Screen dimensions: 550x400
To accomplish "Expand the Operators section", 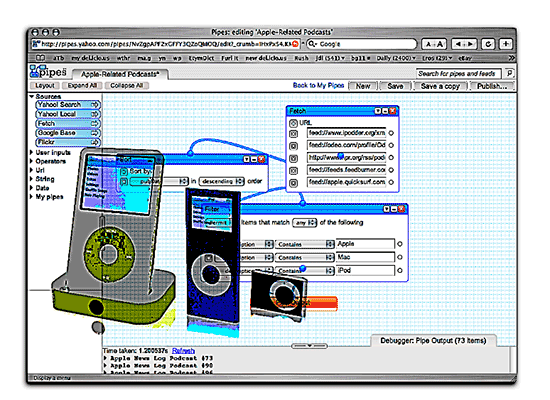I will [x=32, y=161].
